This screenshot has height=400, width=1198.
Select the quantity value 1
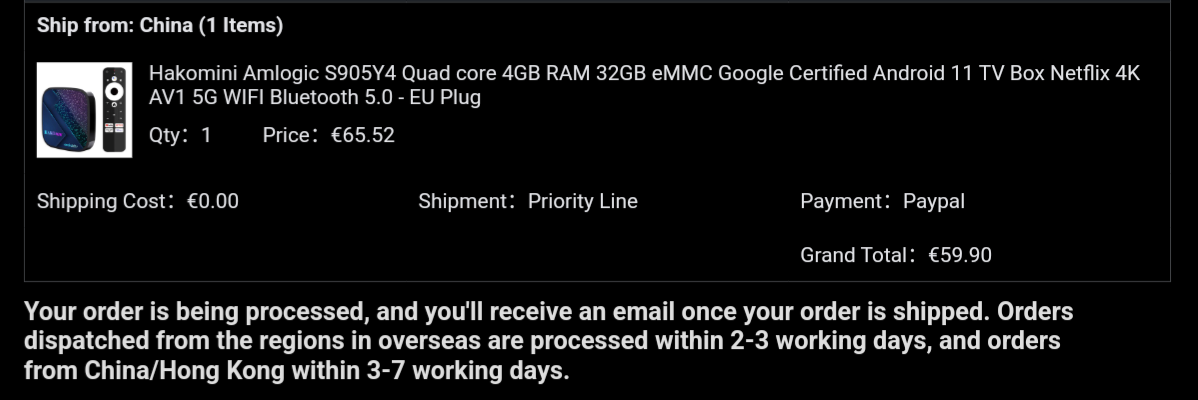(x=206, y=136)
